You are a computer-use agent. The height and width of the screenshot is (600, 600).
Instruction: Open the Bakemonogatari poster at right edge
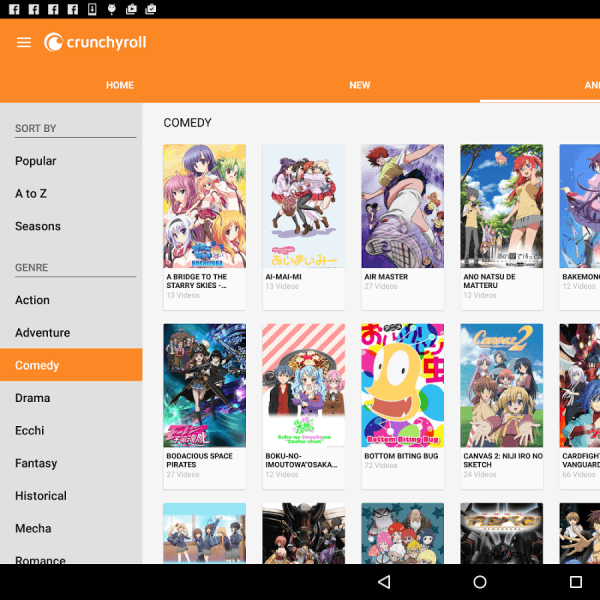click(x=580, y=206)
